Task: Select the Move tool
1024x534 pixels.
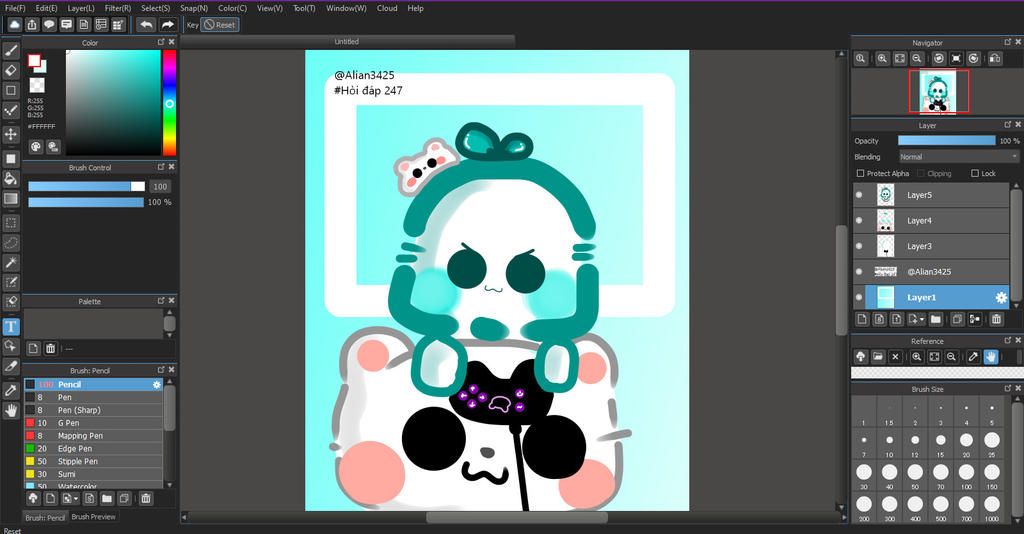Action: [x=12, y=134]
